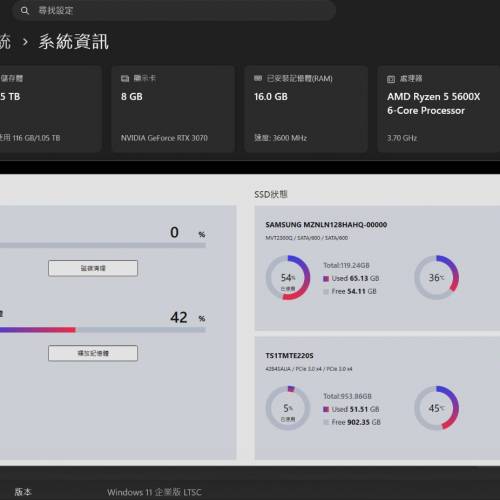Click the button below the 0% progress bar
The height and width of the screenshot is (500, 500).
93,268
